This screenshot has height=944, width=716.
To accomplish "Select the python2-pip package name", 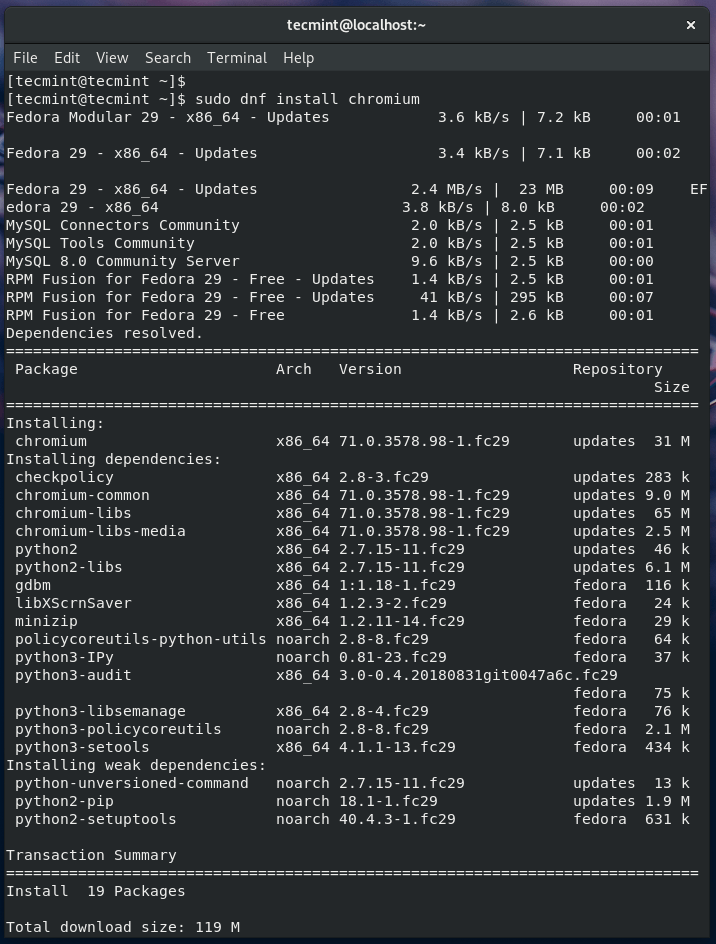I will [64, 801].
